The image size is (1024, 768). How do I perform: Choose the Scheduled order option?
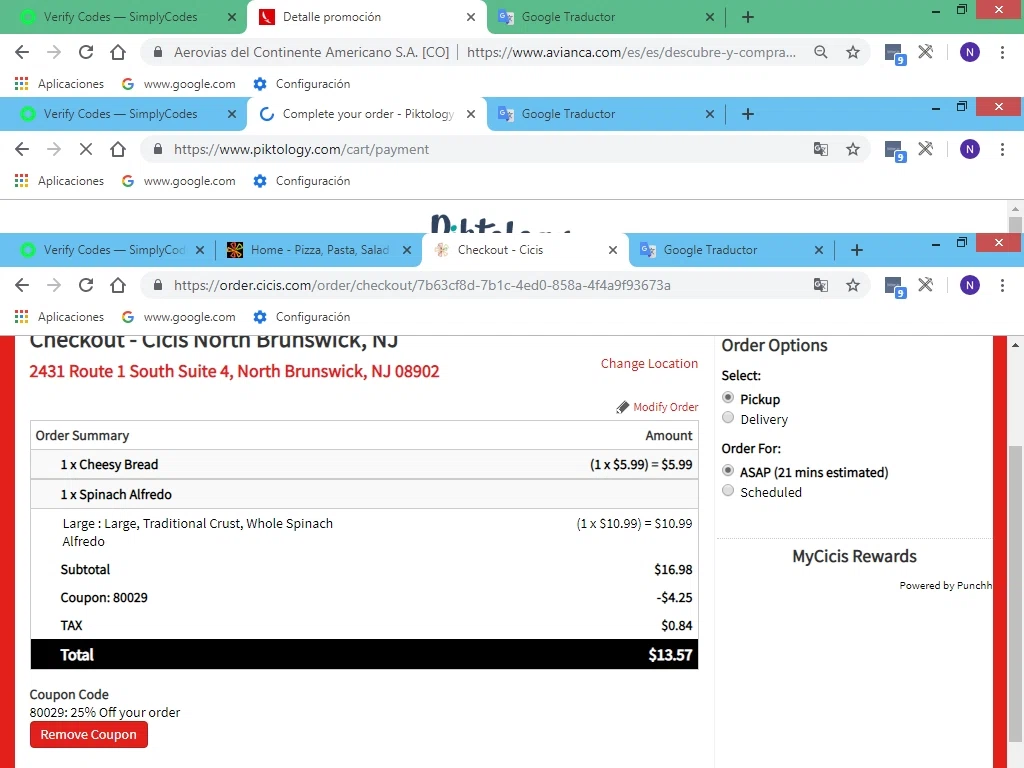point(728,491)
